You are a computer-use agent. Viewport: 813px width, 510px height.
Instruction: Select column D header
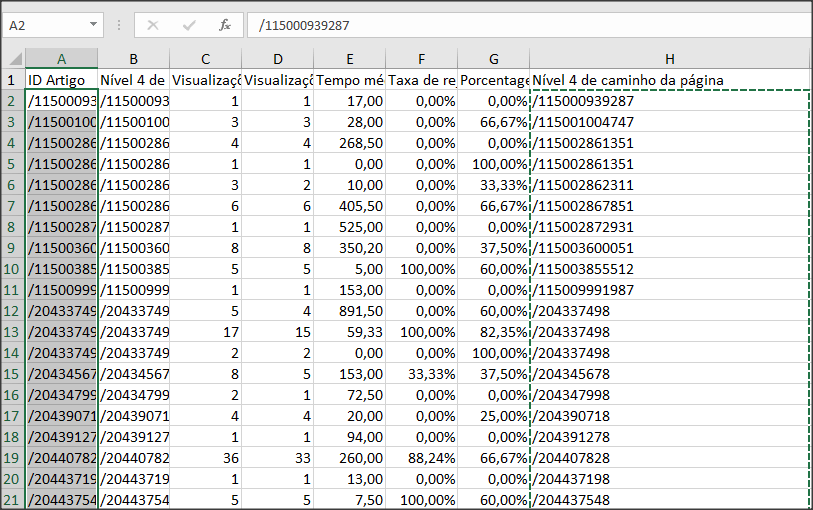coord(277,59)
